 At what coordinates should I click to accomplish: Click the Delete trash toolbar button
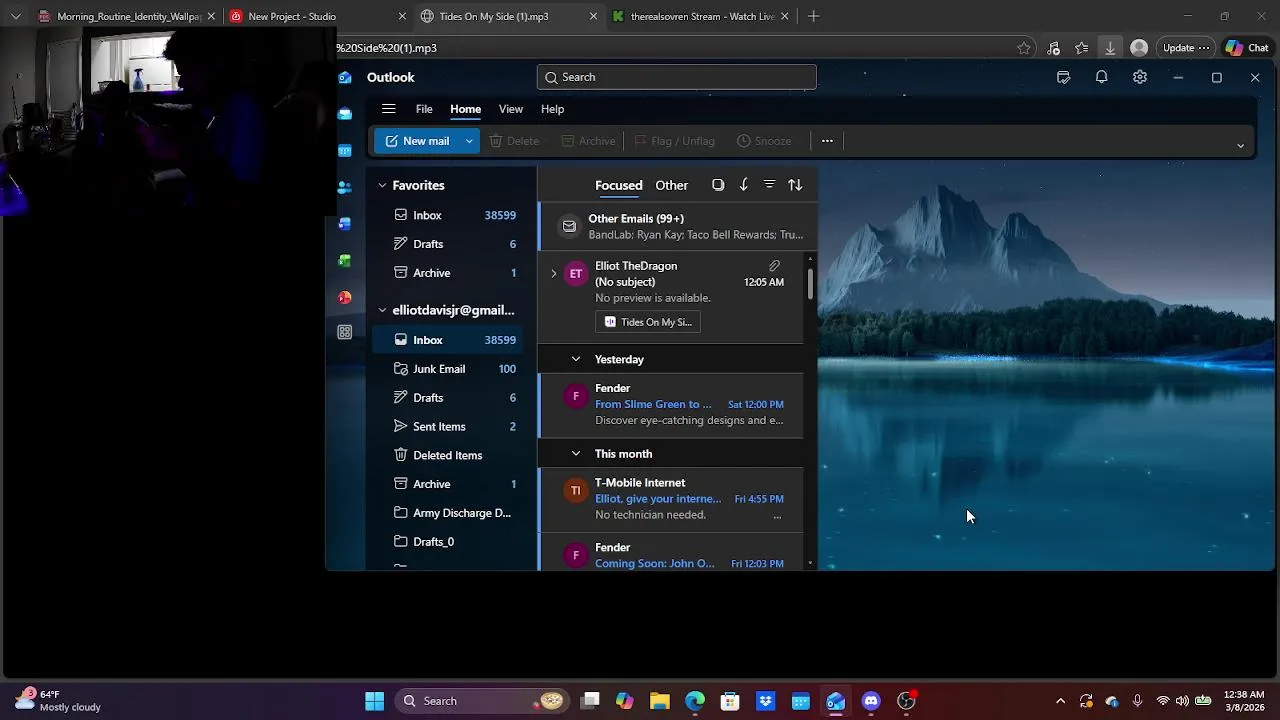[x=514, y=141]
